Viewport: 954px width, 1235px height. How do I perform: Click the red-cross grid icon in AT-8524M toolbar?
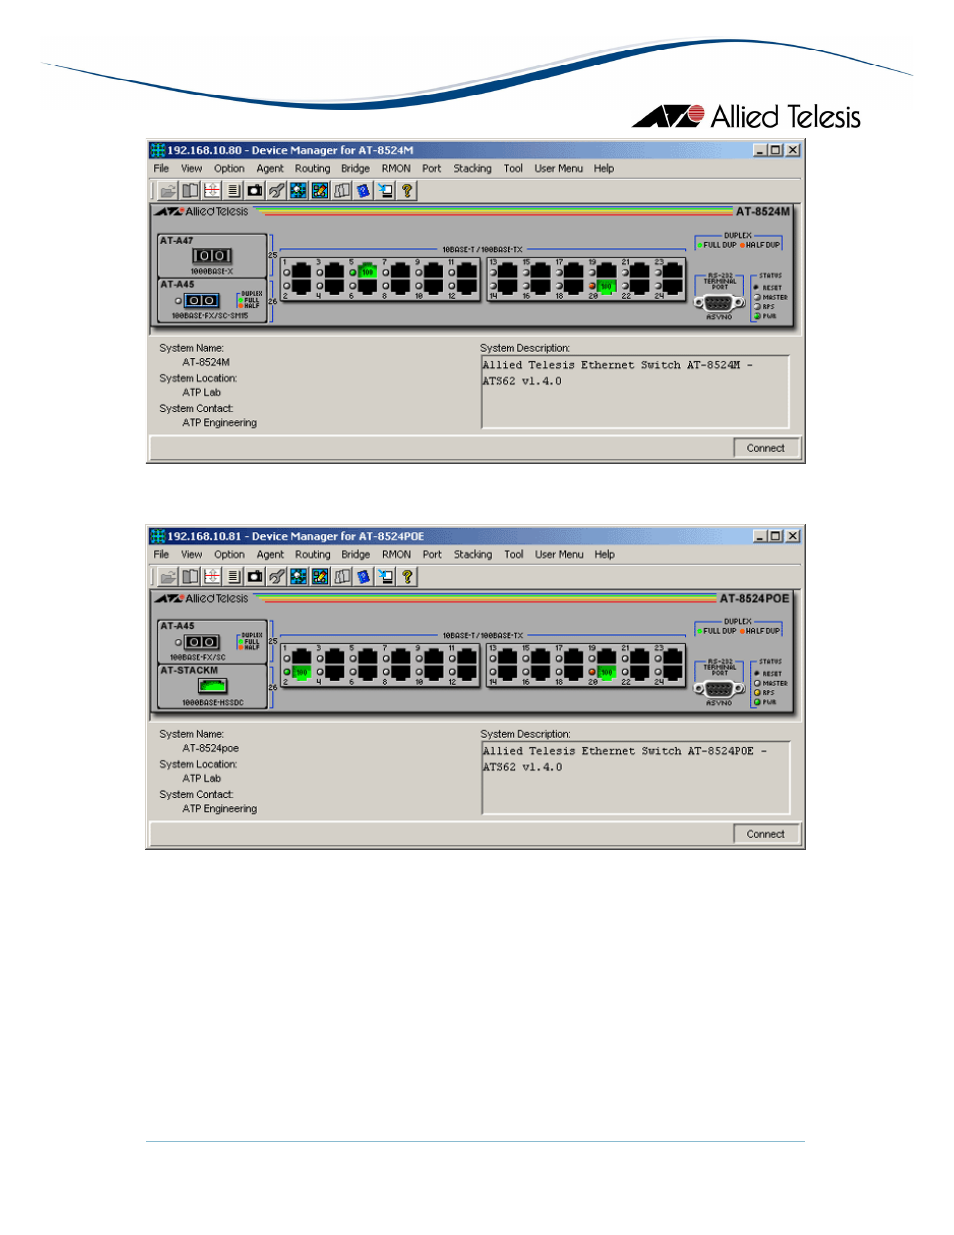point(212,190)
